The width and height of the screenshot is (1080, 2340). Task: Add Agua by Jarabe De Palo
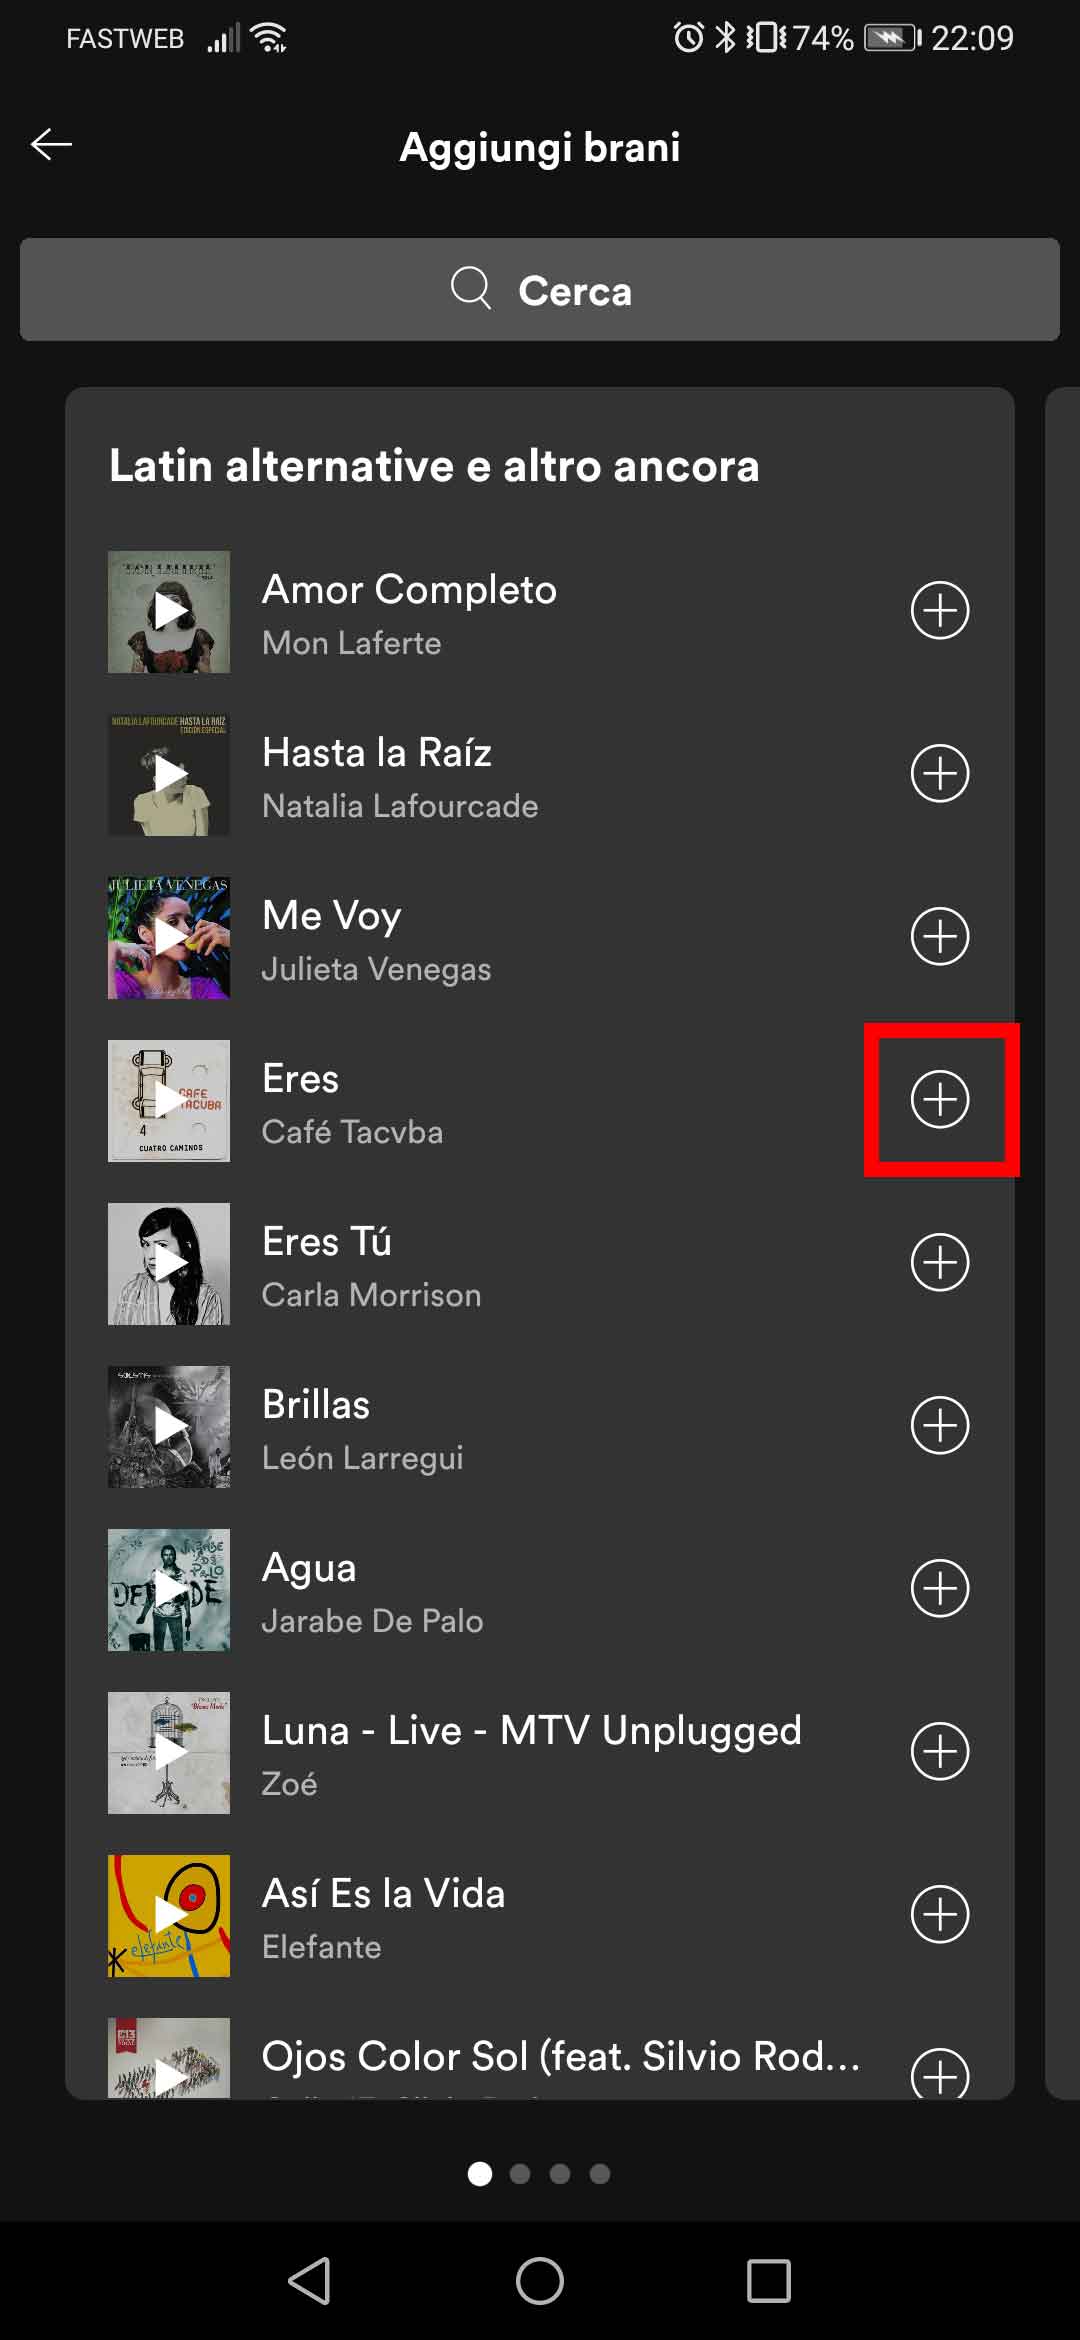click(x=940, y=1588)
